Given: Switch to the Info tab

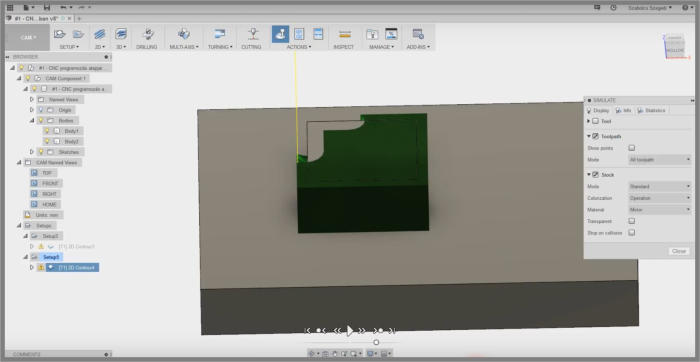Looking at the screenshot, I should click(x=624, y=110).
